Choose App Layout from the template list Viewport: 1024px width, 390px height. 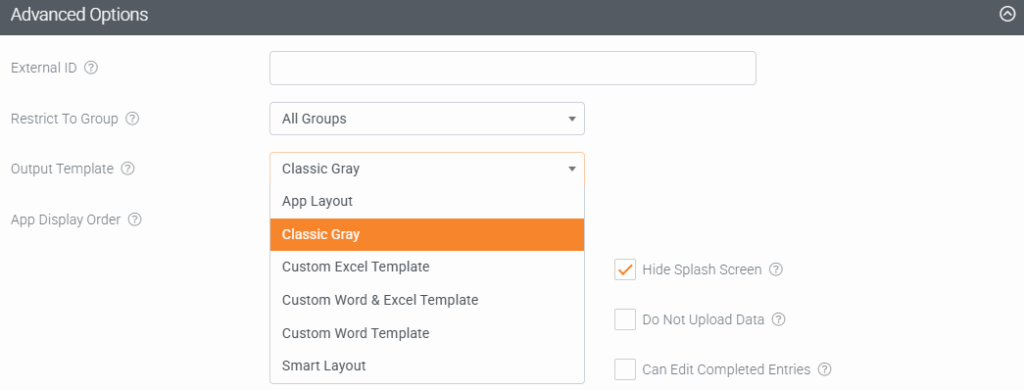click(x=427, y=201)
